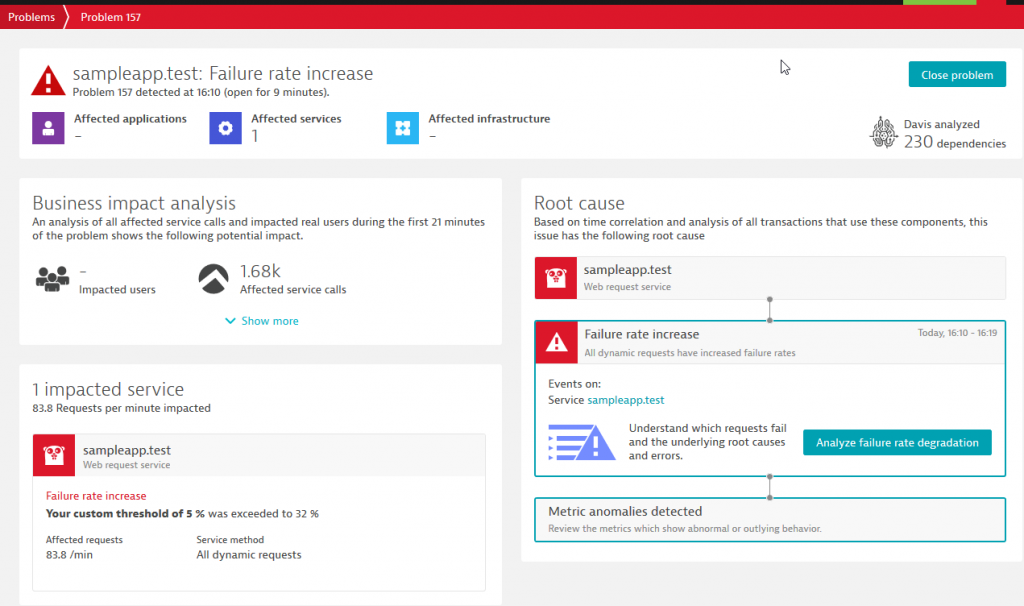1024x606 pixels.
Task: Collapse the Failure rate increase event card
Action: tap(769, 342)
